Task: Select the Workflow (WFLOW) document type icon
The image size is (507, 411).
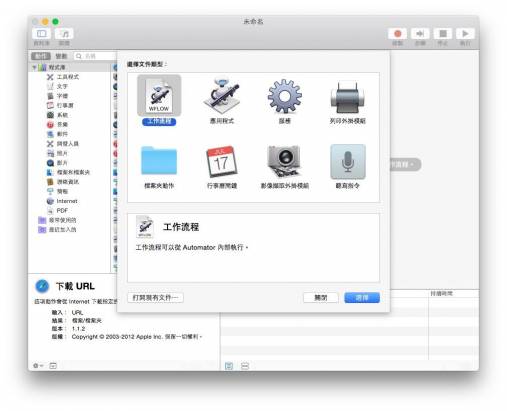Action: click(x=159, y=96)
